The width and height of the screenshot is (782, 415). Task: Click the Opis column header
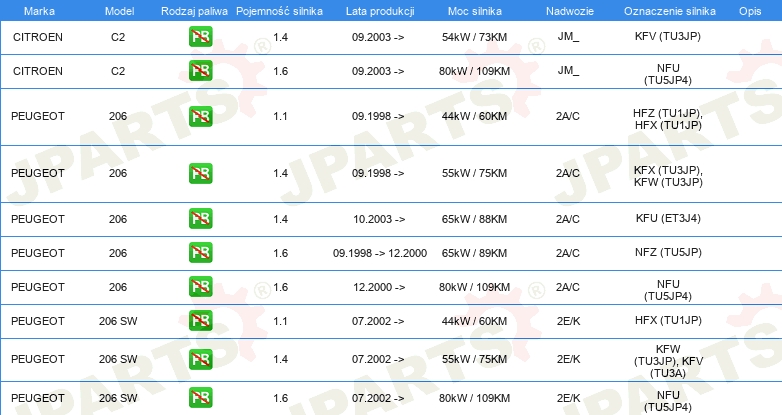point(750,11)
